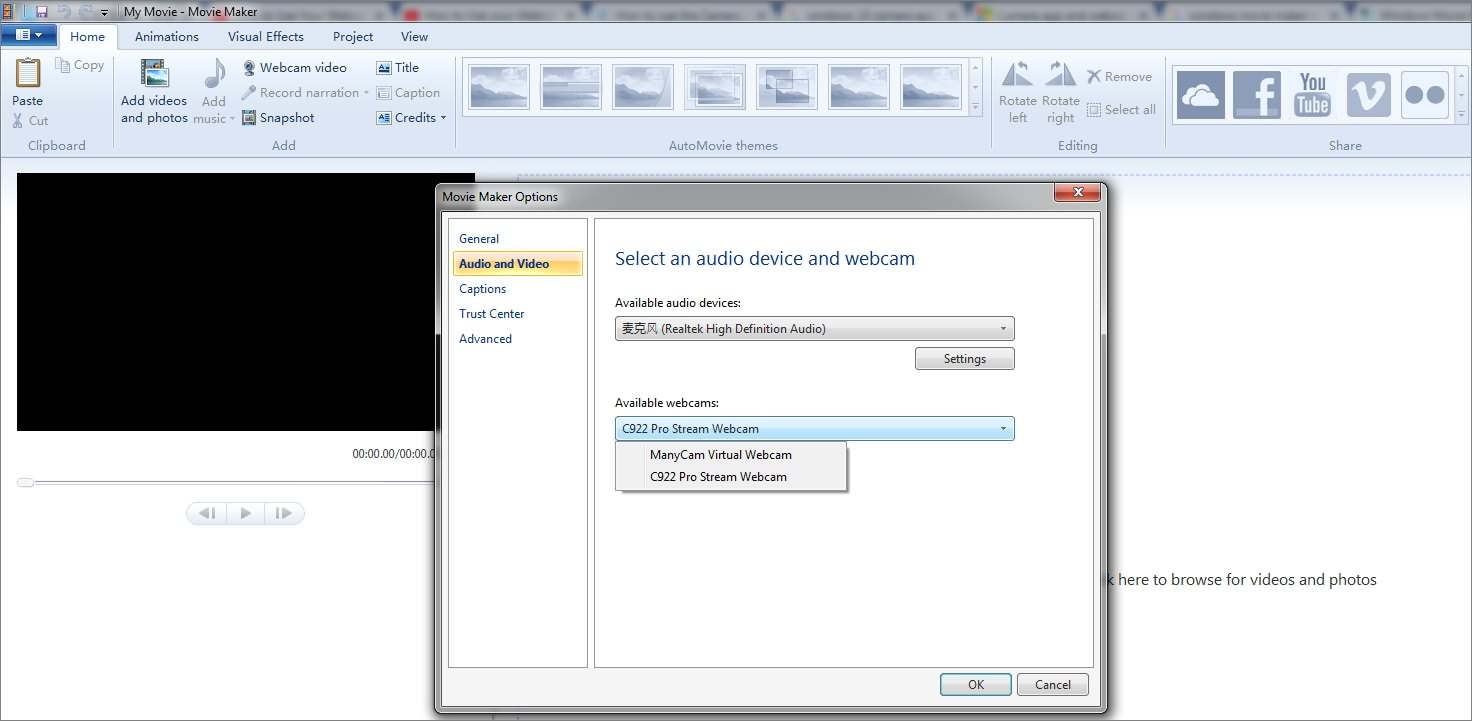Select Audio and Video options category
Screen dimensions: 1472x721
(x=518, y=264)
